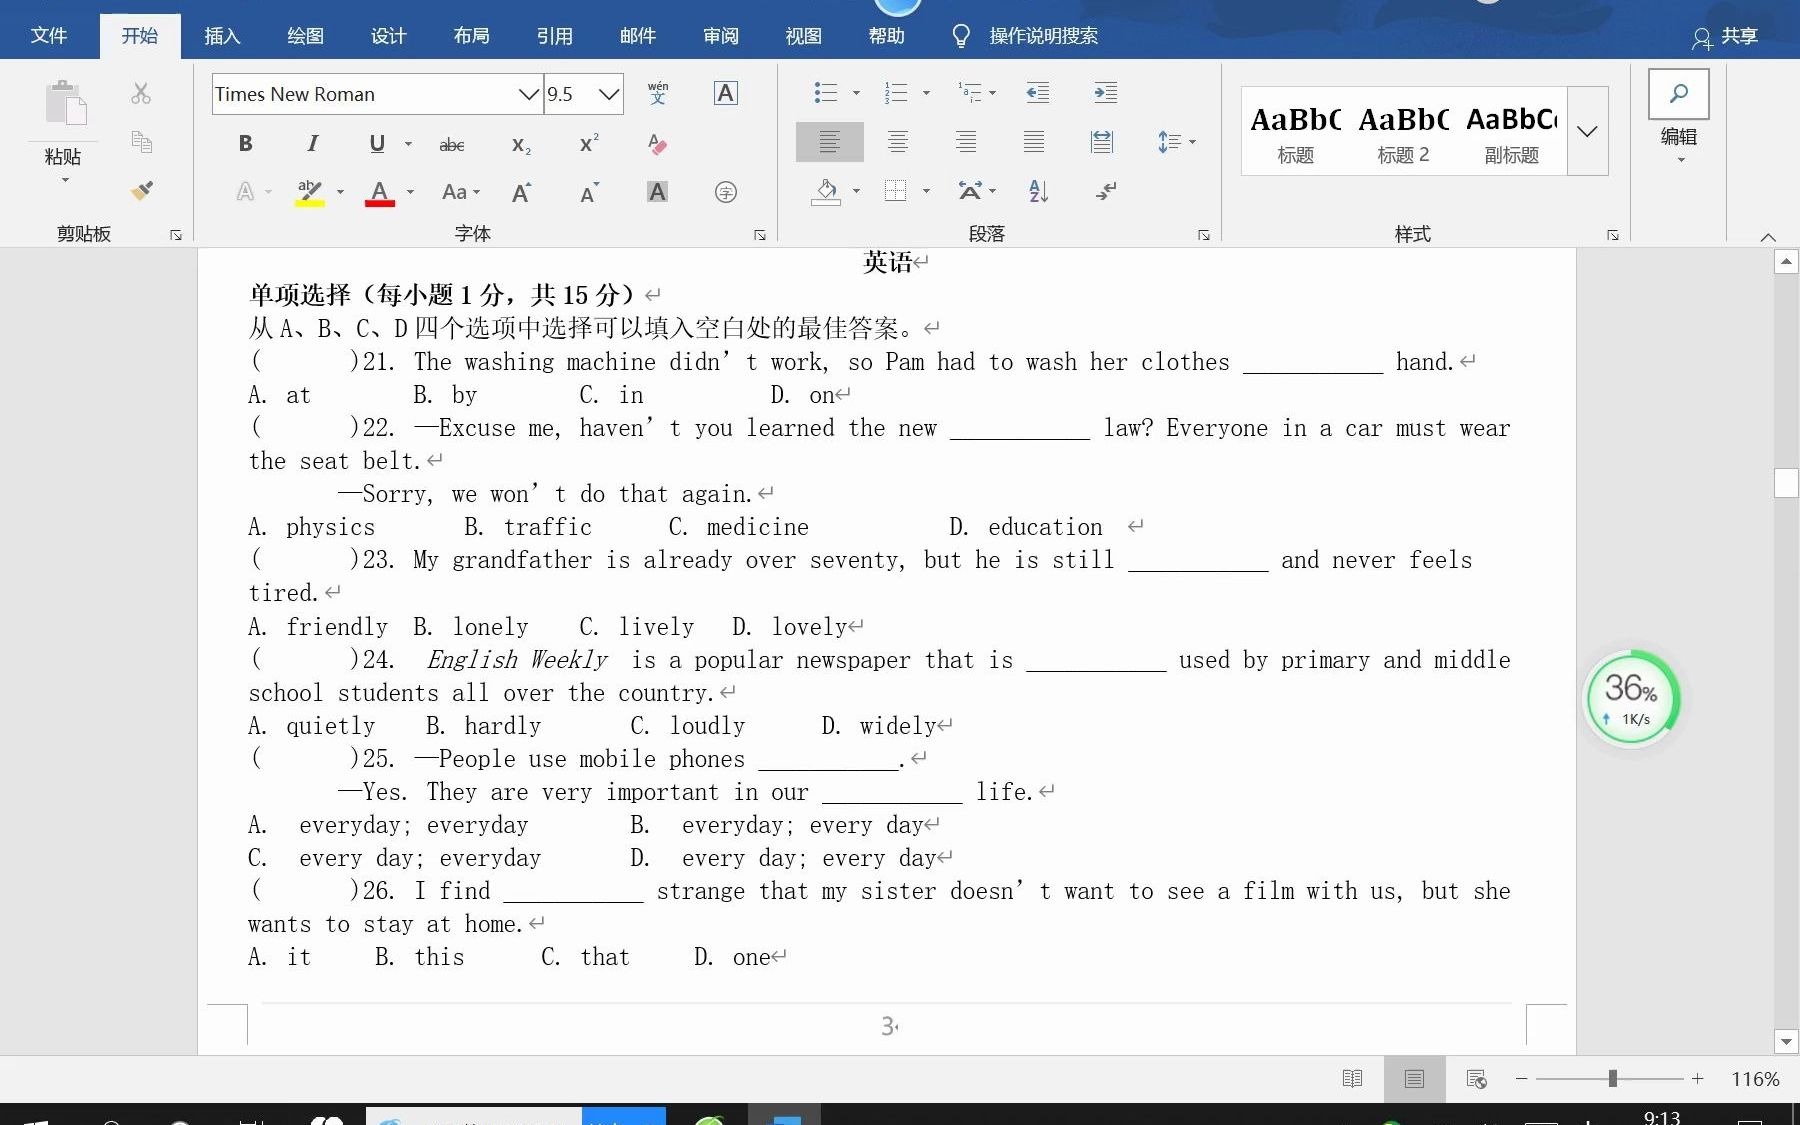This screenshot has width=1800, height=1125.
Task: Switch to the 审阅 tab
Action: [720, 36]
